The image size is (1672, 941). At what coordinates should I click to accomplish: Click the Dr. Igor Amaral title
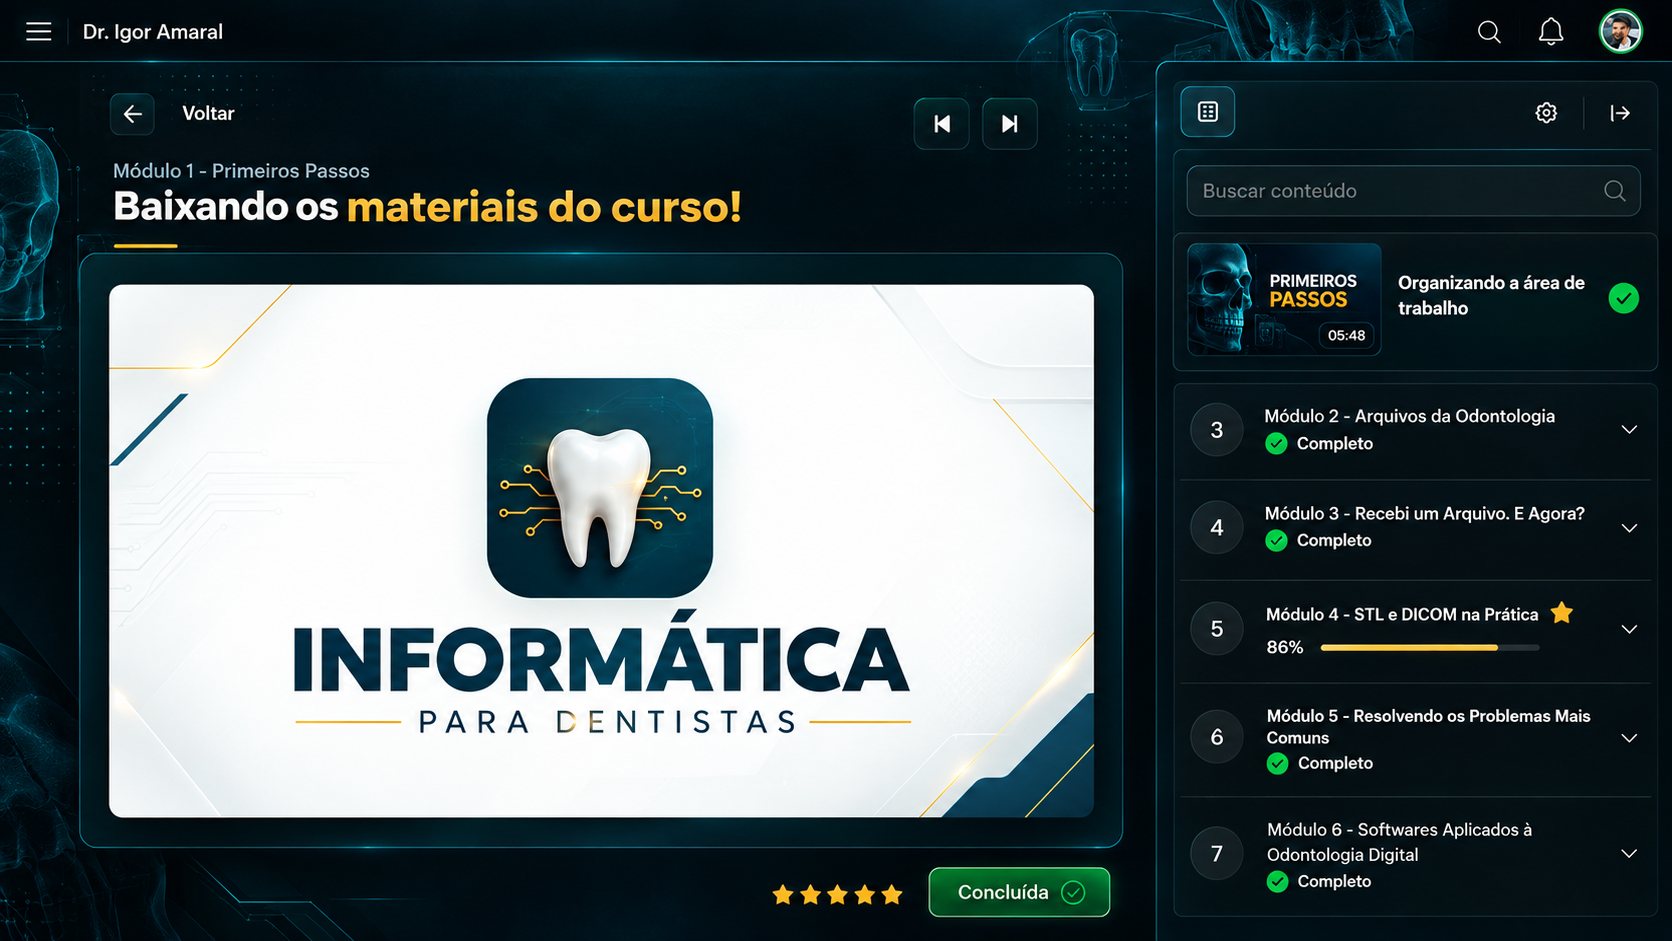point(153,32)
